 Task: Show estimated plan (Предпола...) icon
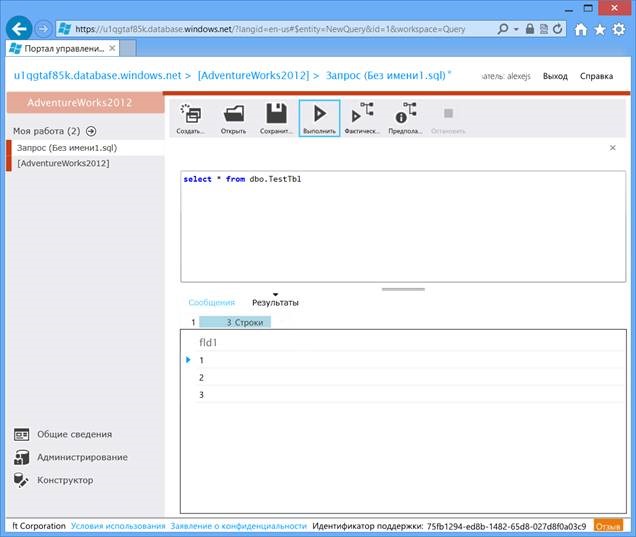coord(406,118)
